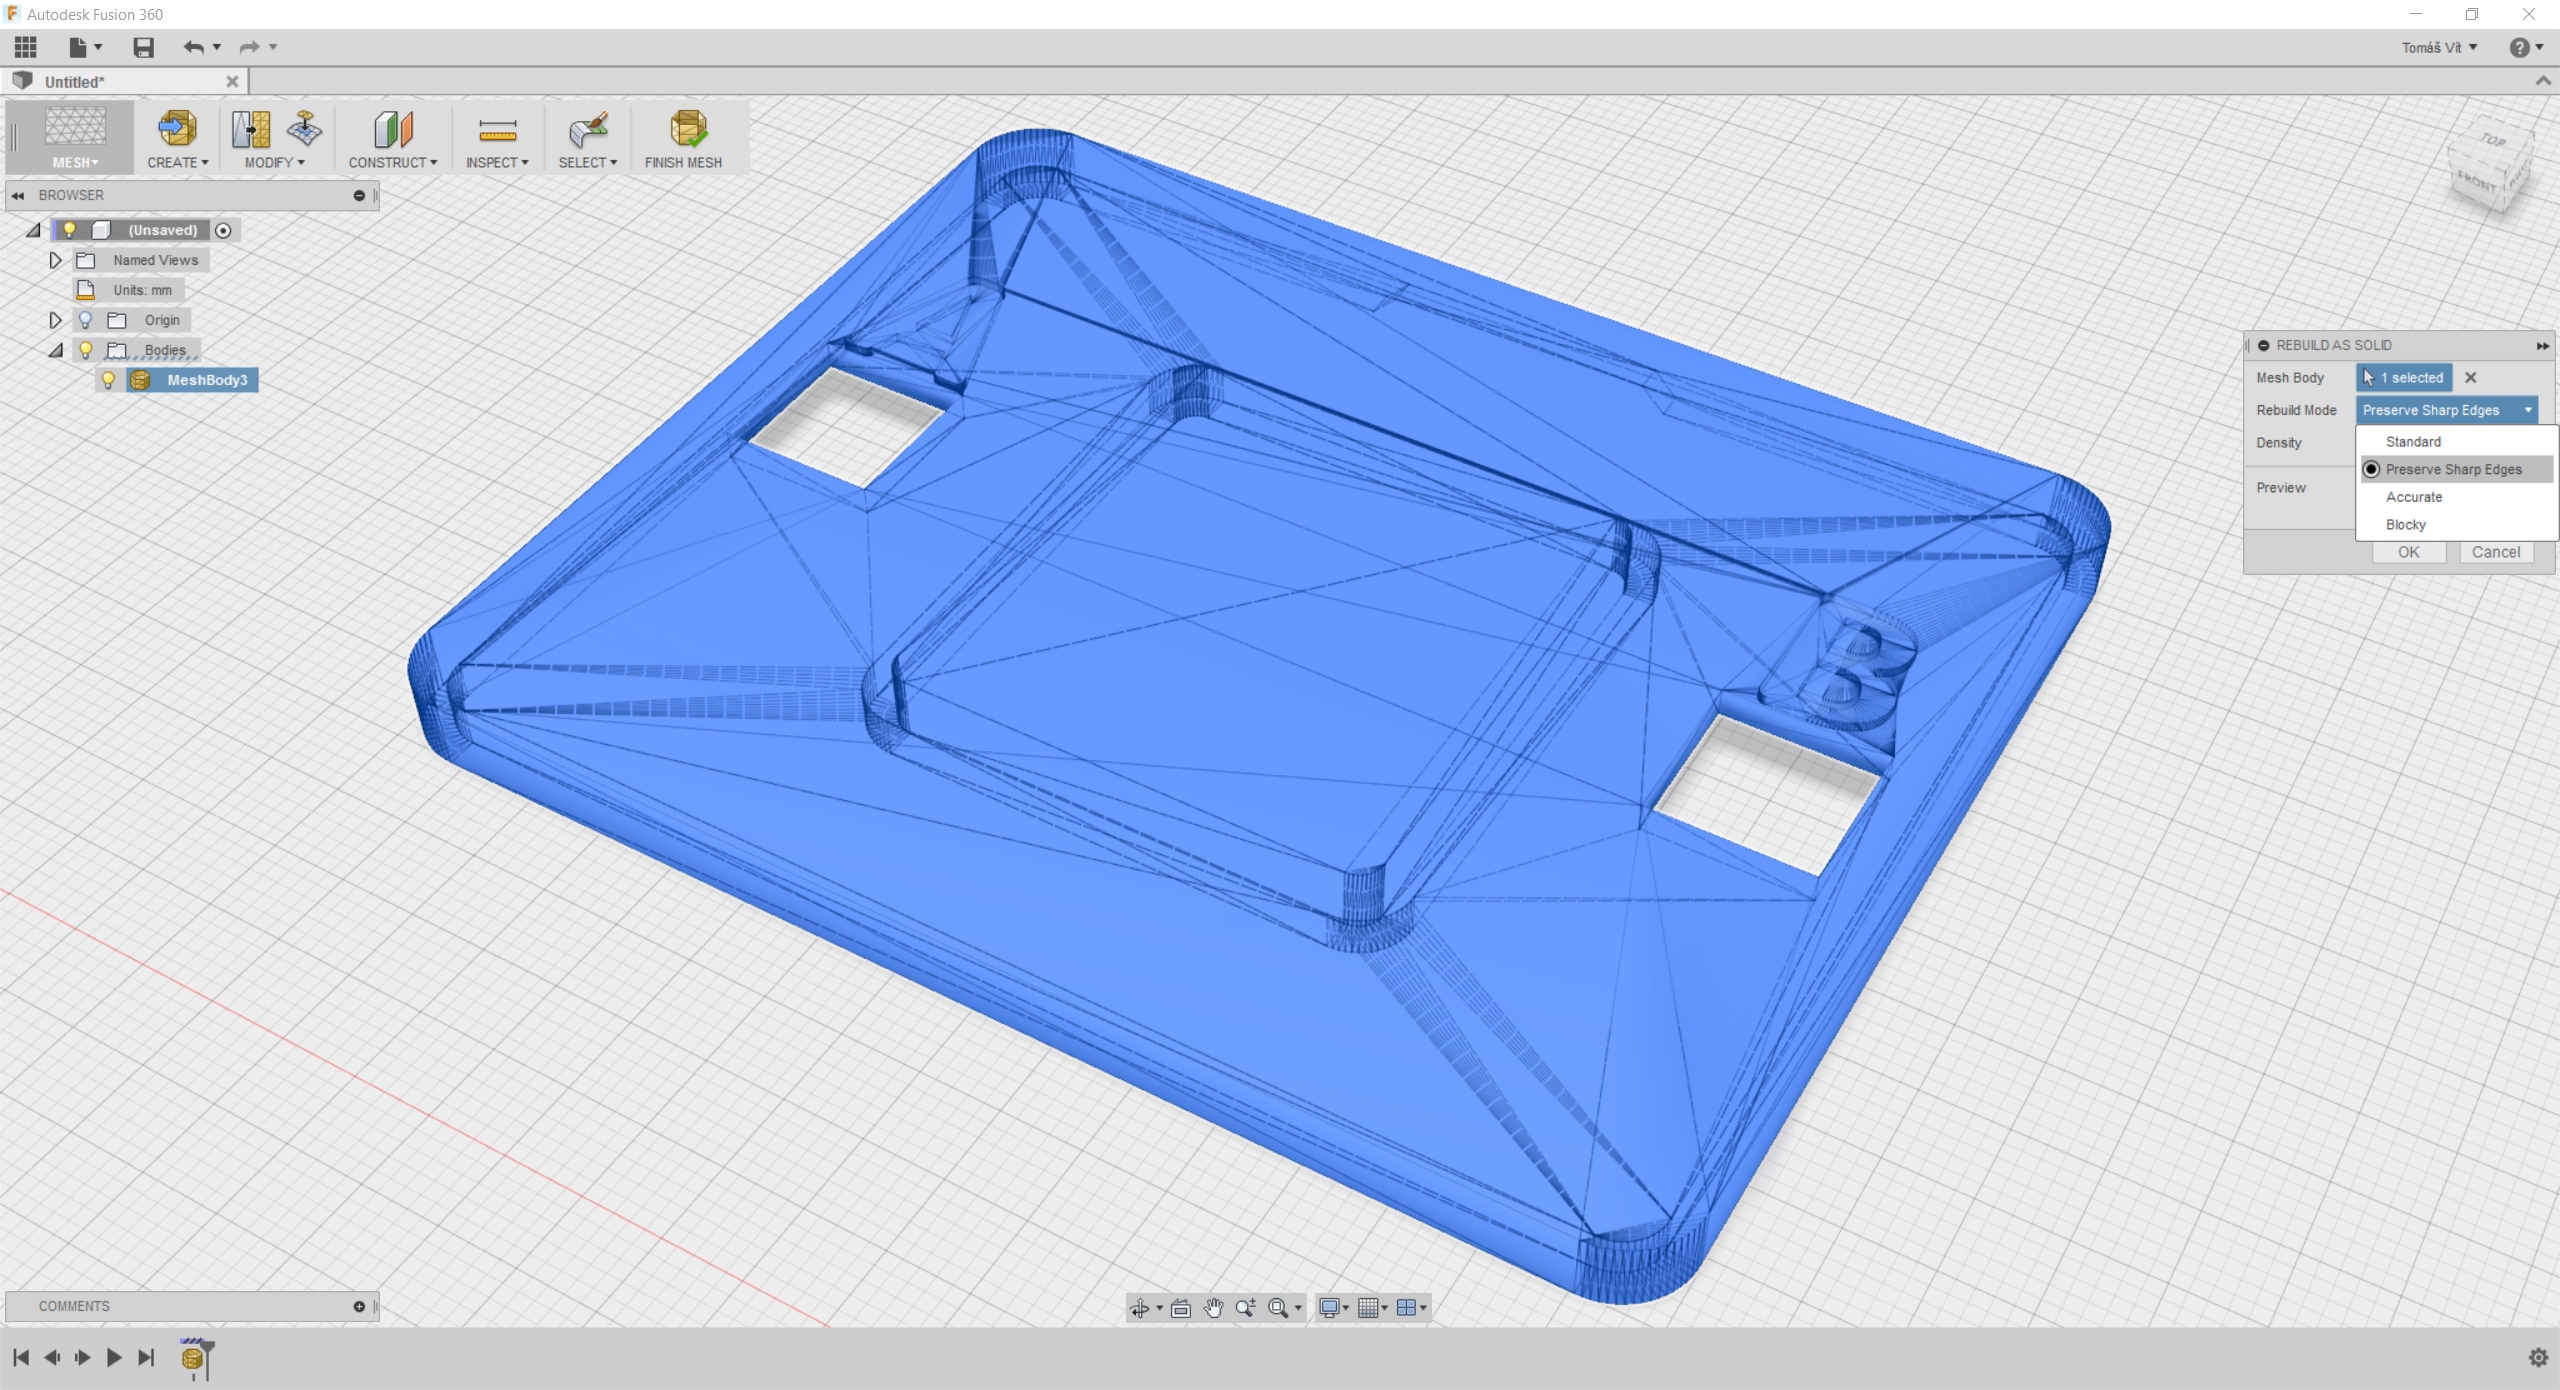Open the Inspect measure tool
Image resolution: width=2560 pixels, height=1390 pixels.
pyautogui.click(x=497, y=130)
